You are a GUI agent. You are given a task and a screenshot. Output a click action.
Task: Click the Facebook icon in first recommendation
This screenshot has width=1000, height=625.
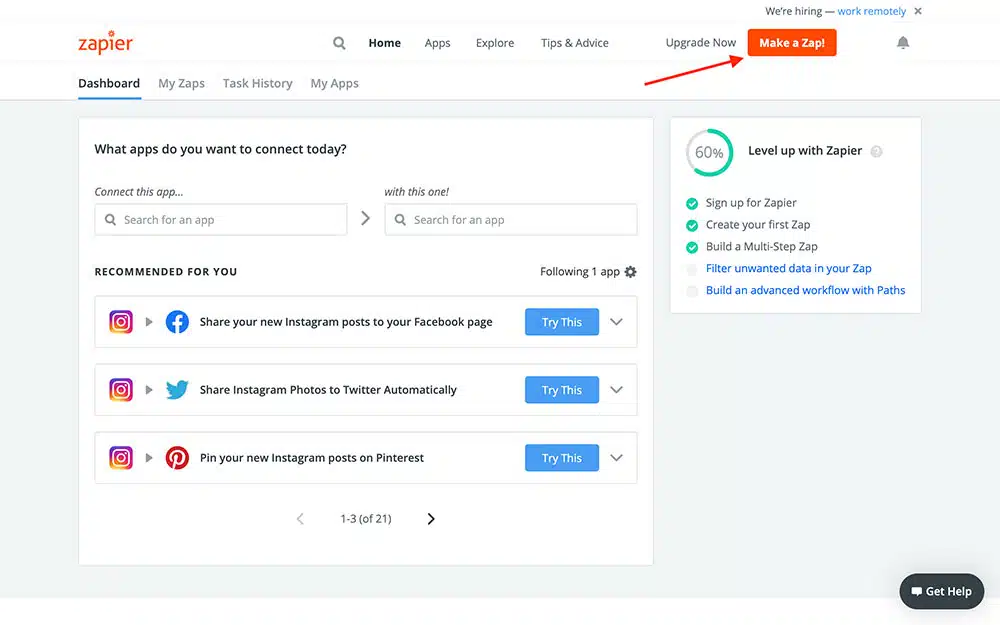pyautogui.click(x=177, y=322)
